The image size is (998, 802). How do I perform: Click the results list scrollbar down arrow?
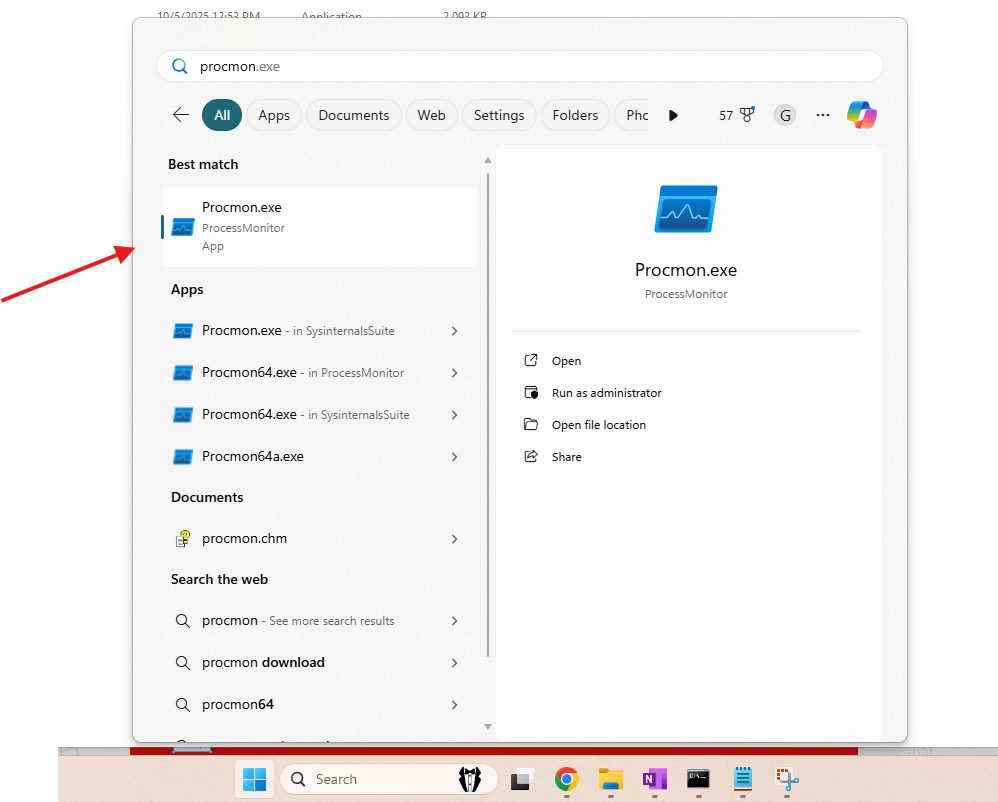pyautogui.click(x=488, y=726)
